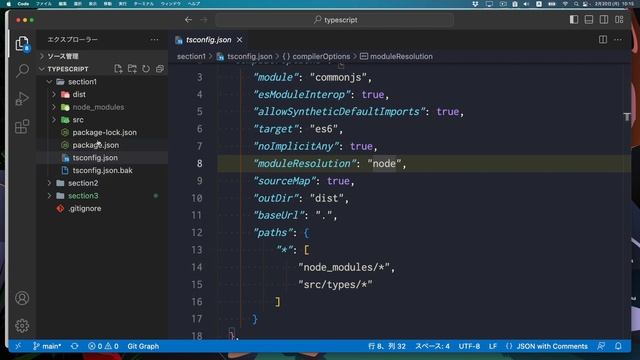
Task: Open tsconfig.json.bak file
Action: (102, 170)
